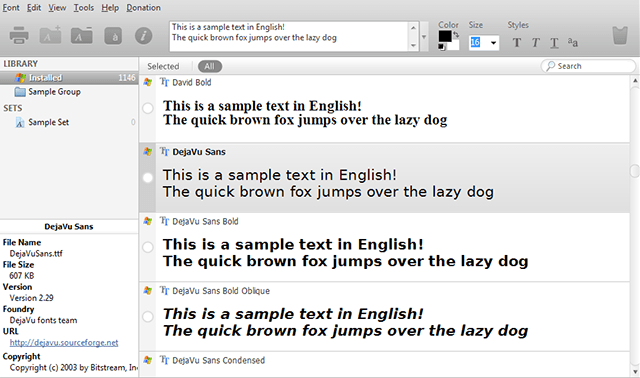
Task: Click the Search fonts field
Action: [x=588, y=66]
